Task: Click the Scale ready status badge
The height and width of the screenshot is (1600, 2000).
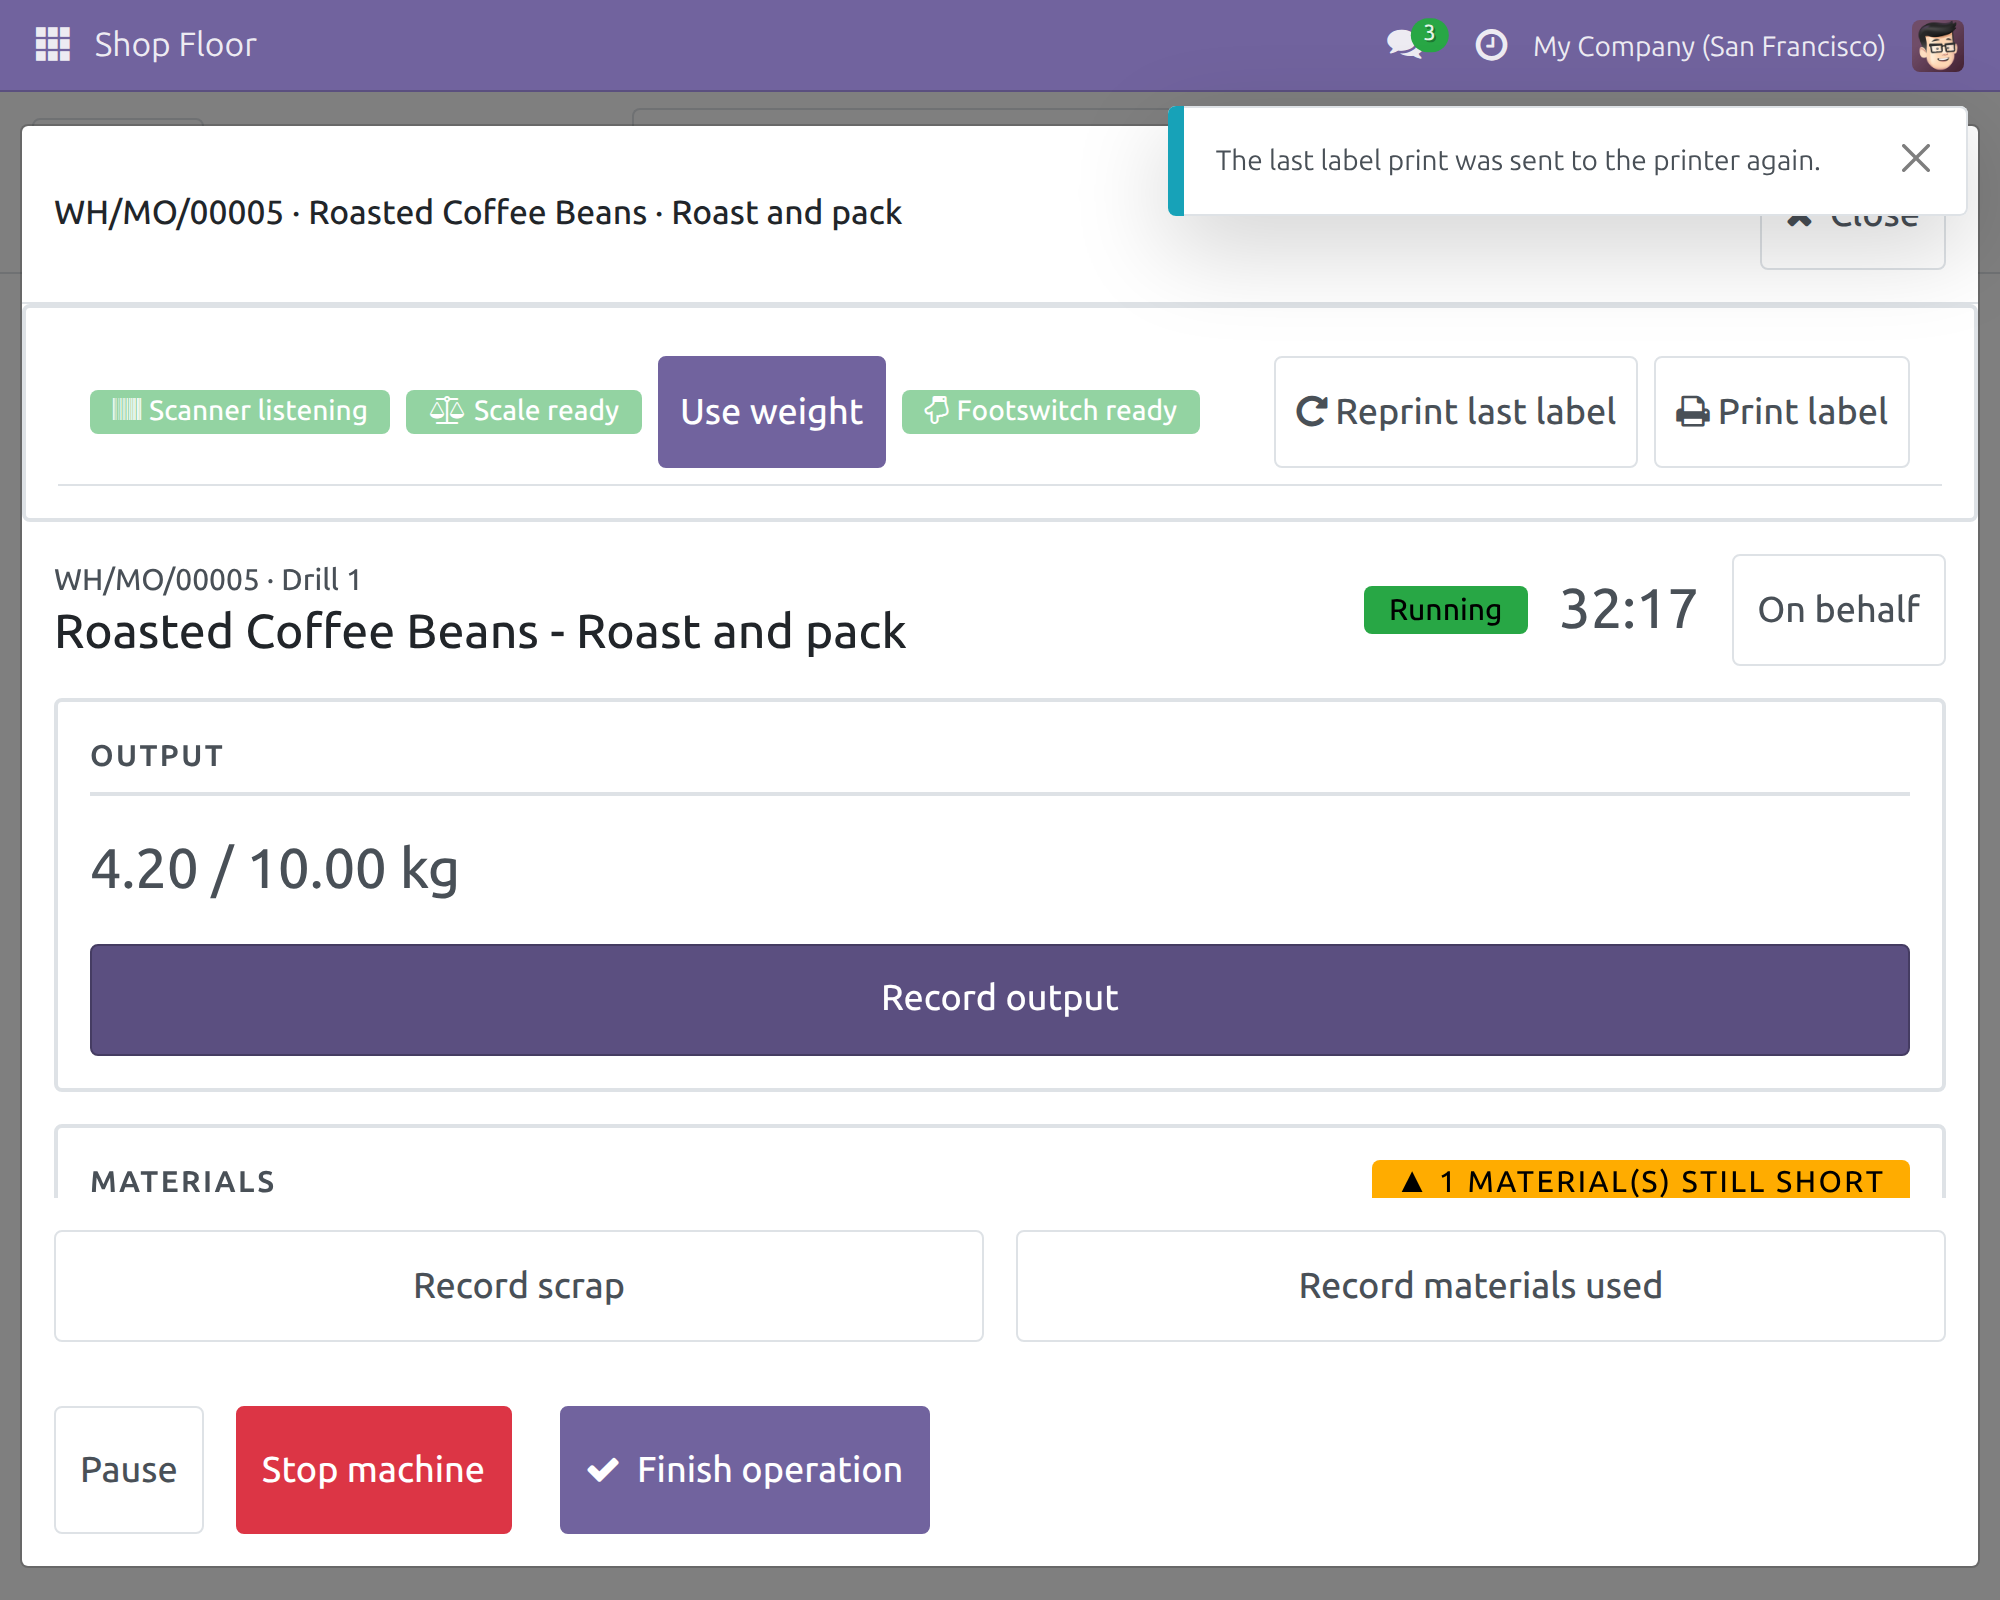Action: tap(524, 411)
